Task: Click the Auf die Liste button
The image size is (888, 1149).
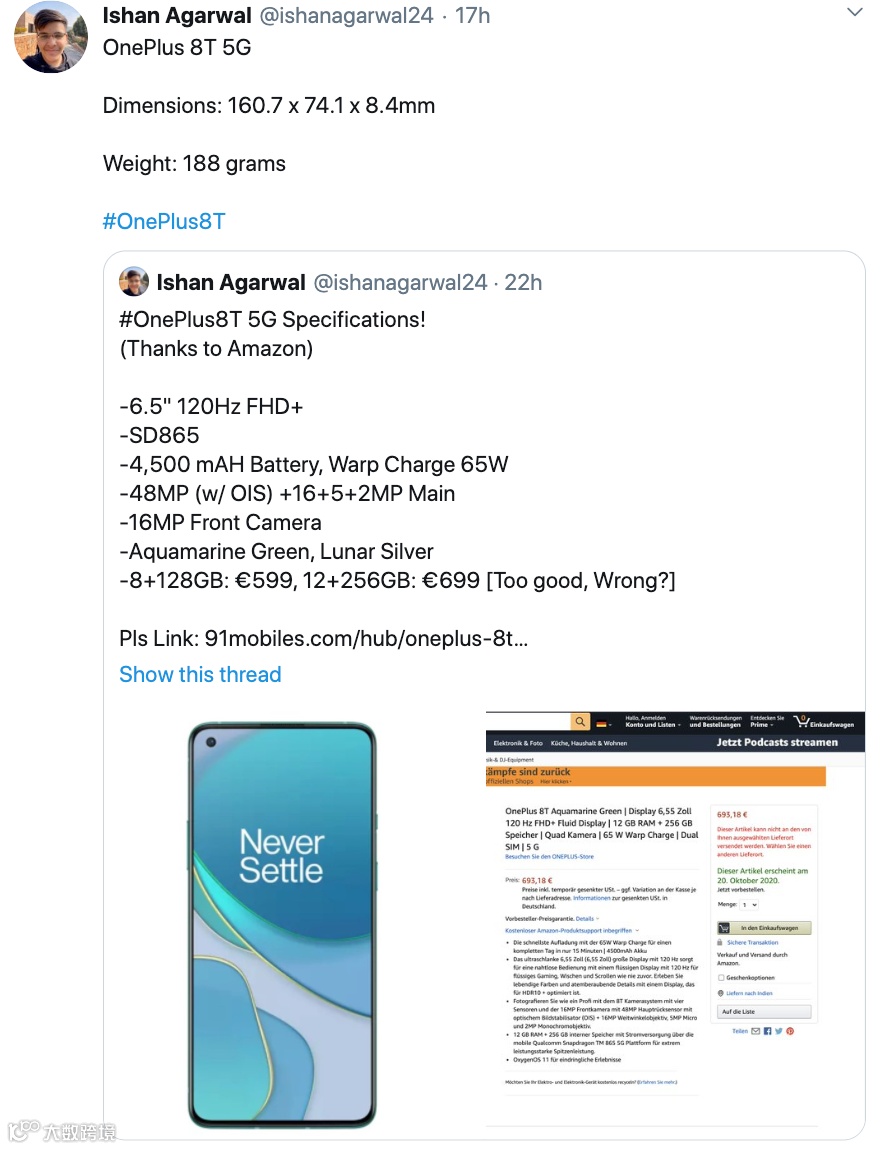Action: (x=763, y=1011)
